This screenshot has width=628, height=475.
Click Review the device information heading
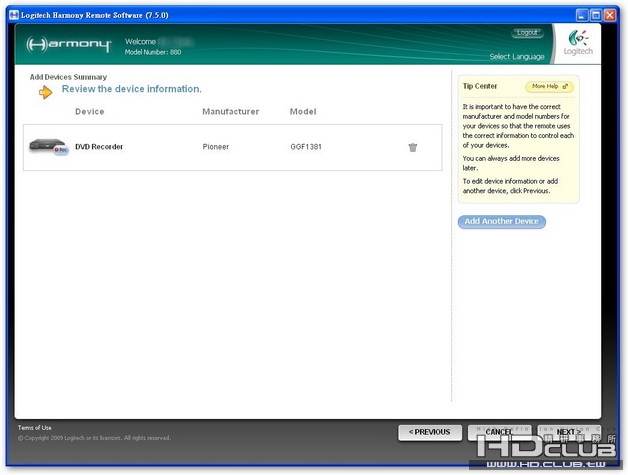coord(131,89)
